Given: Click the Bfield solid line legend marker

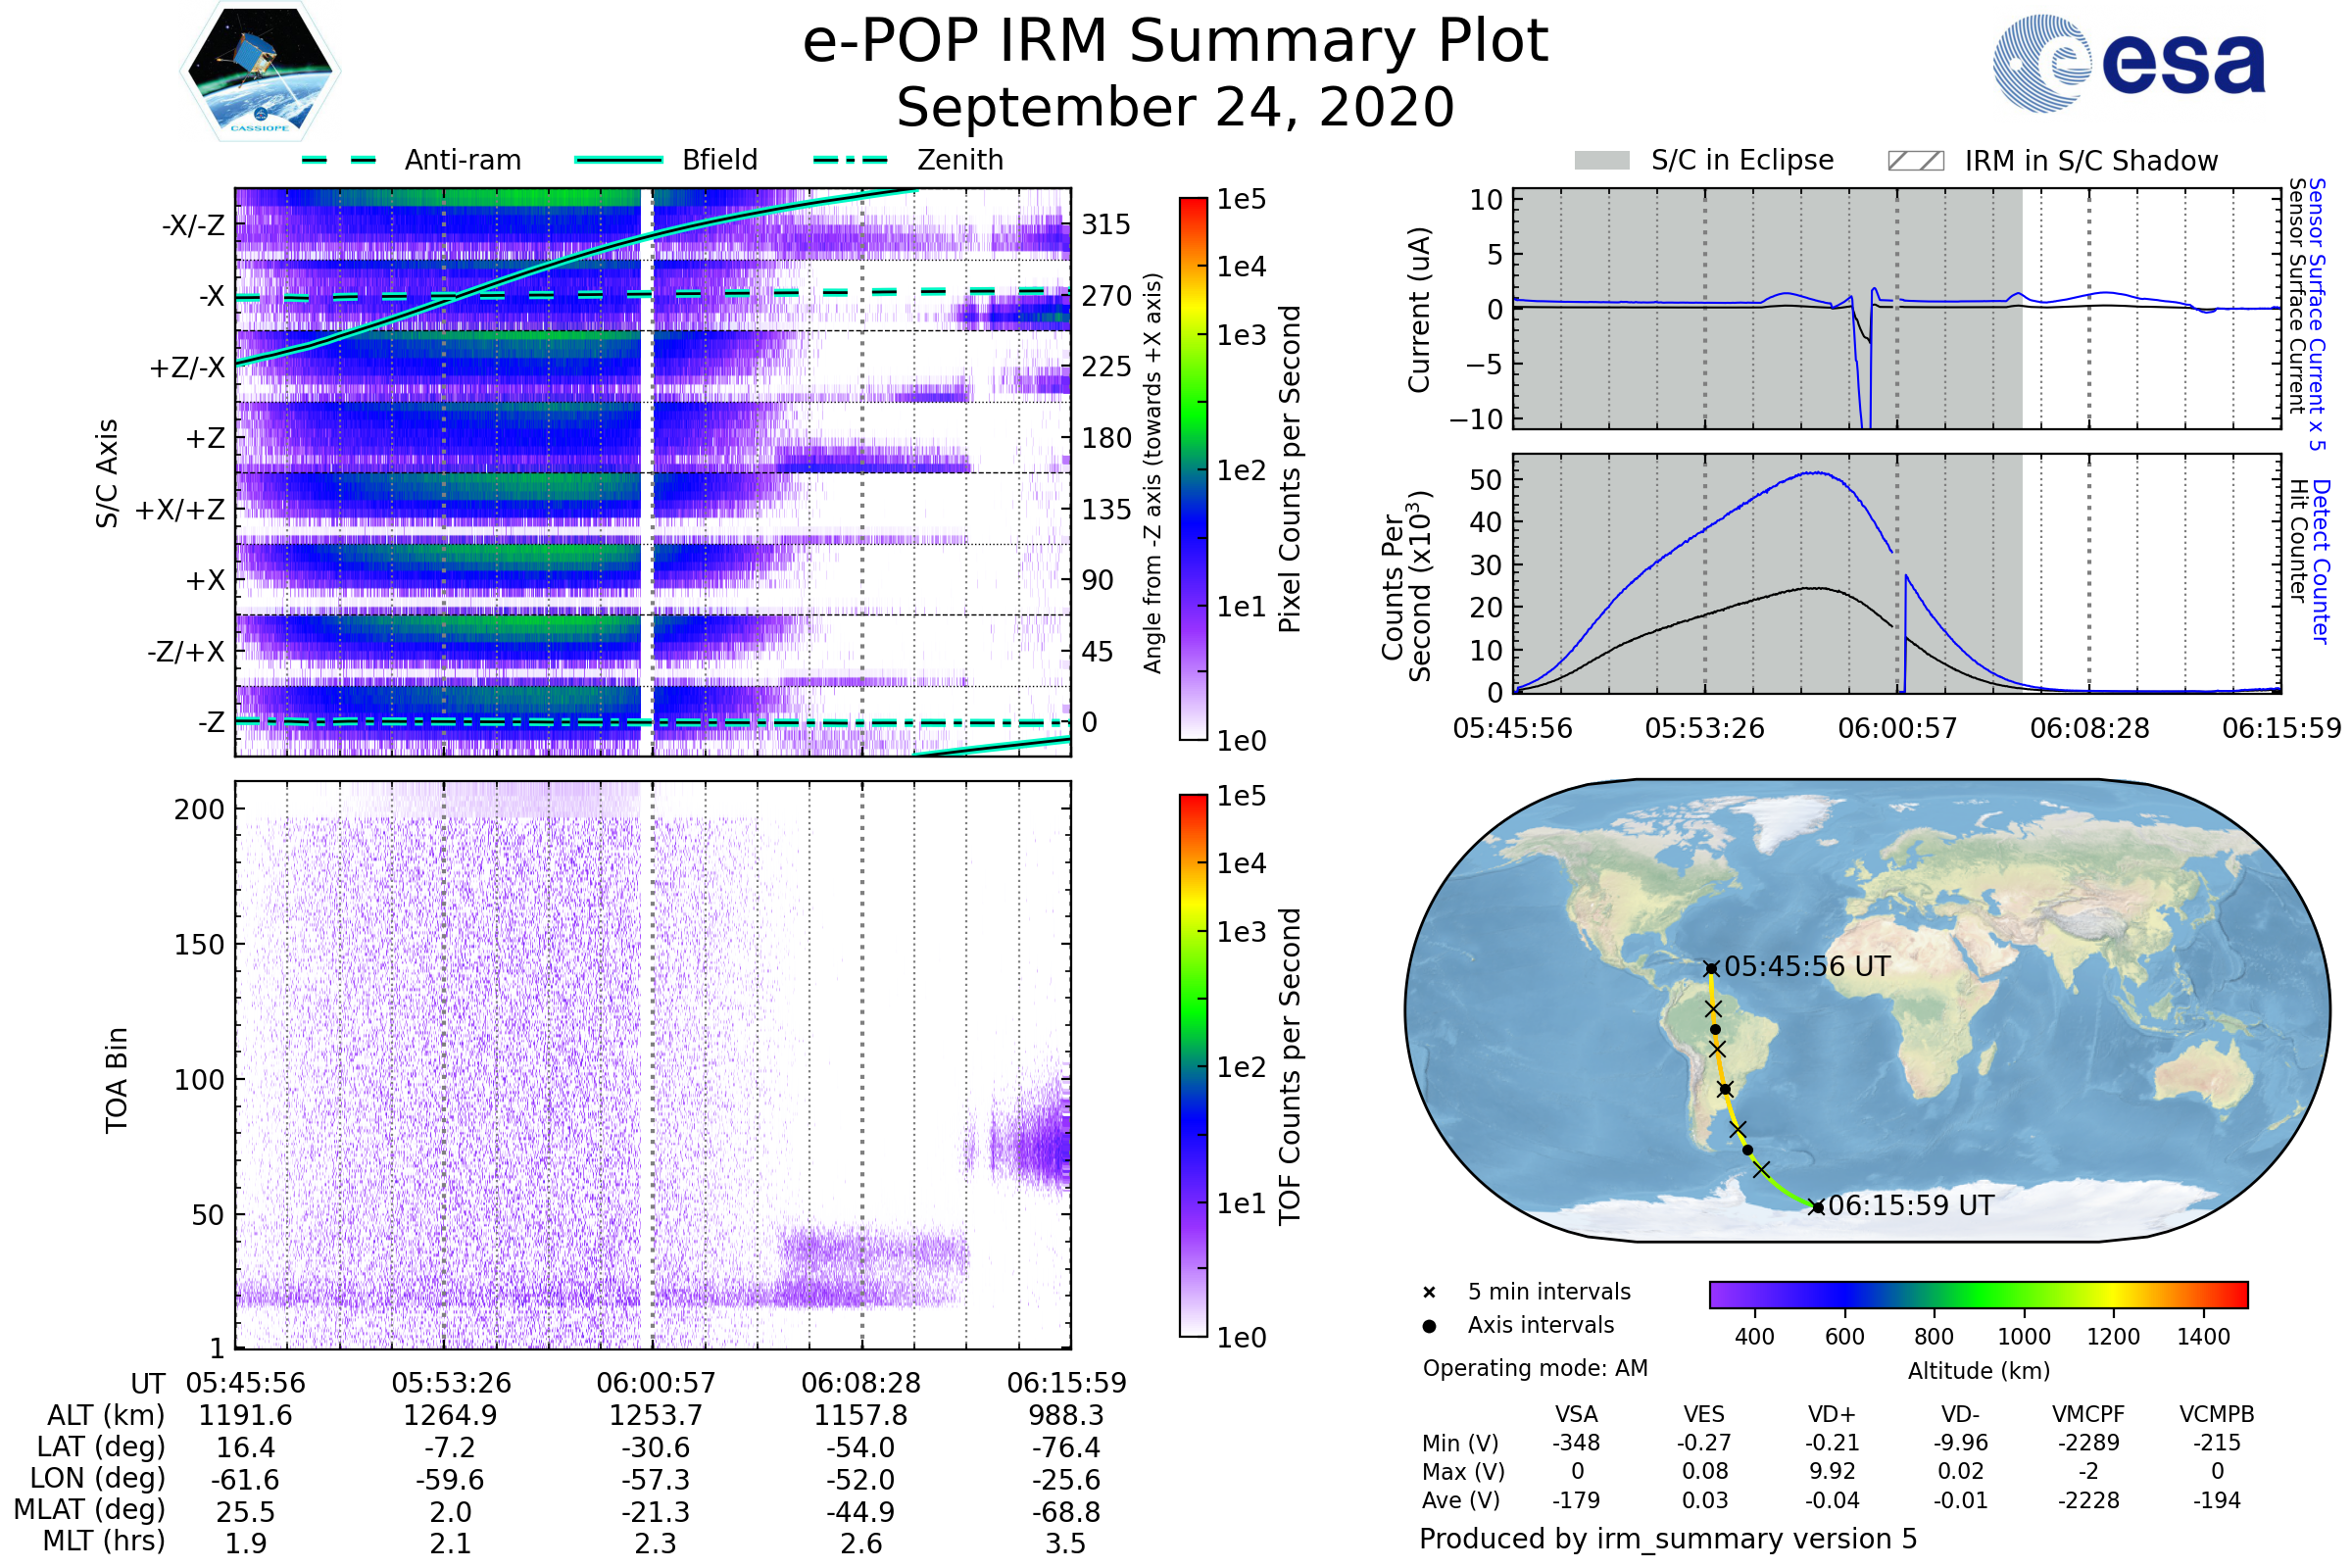Looking at the screenshot, I should (x=618, y=160).
